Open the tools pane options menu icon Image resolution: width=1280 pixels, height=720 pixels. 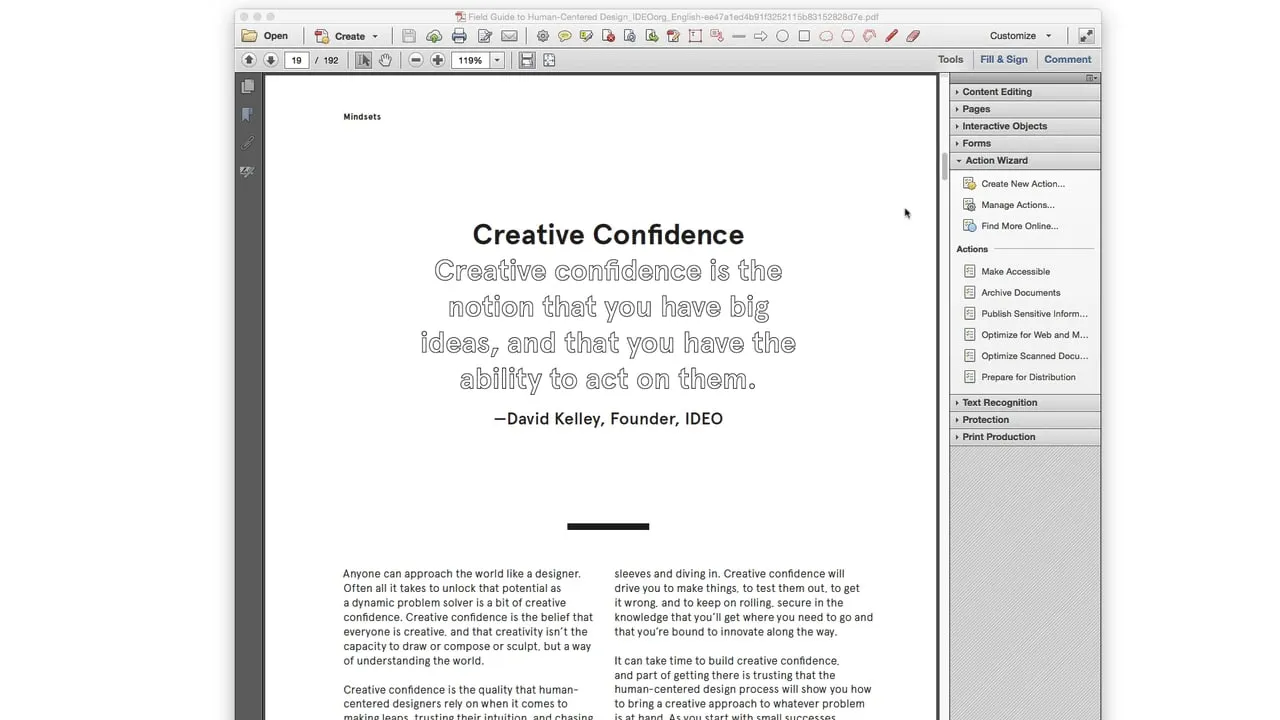point(1092,78)
